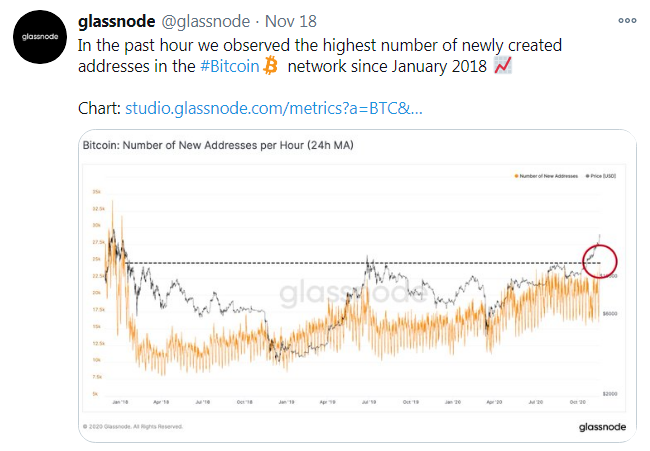Click the red circle highlight on the chart
Image resolution: width=650 pixels, height=451 pixels.
[x=600, y=261]
